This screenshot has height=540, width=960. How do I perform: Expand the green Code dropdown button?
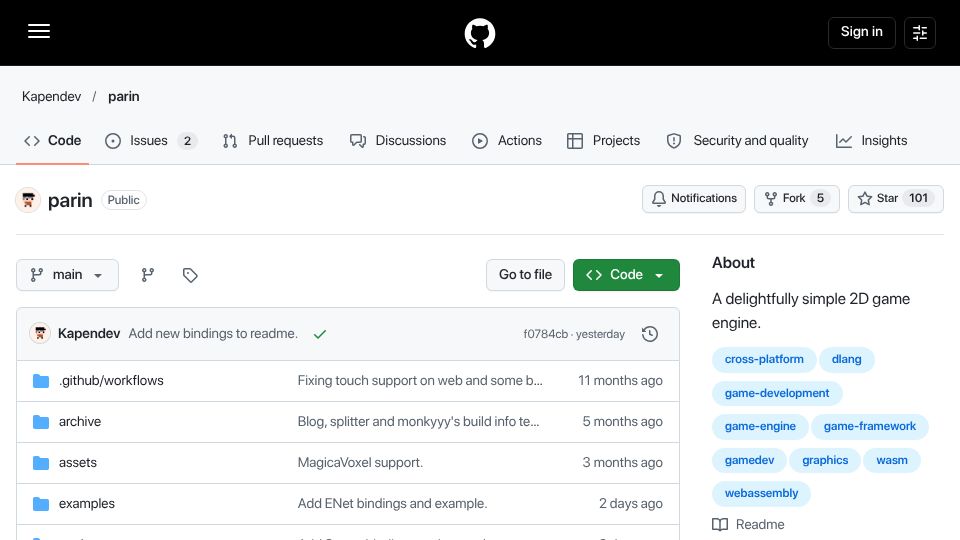point(626,275)
